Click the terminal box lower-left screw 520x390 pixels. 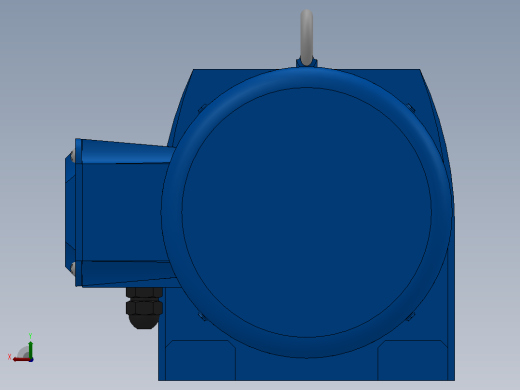pos(72,268)
